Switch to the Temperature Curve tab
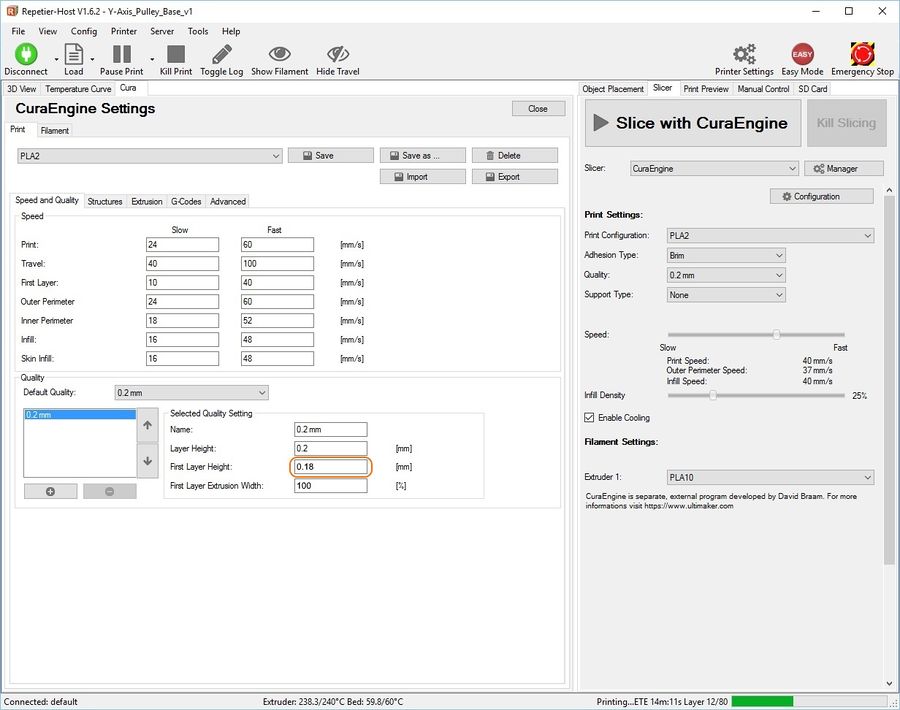The height and width of the screenshot is (710, 900). (78, 89)
